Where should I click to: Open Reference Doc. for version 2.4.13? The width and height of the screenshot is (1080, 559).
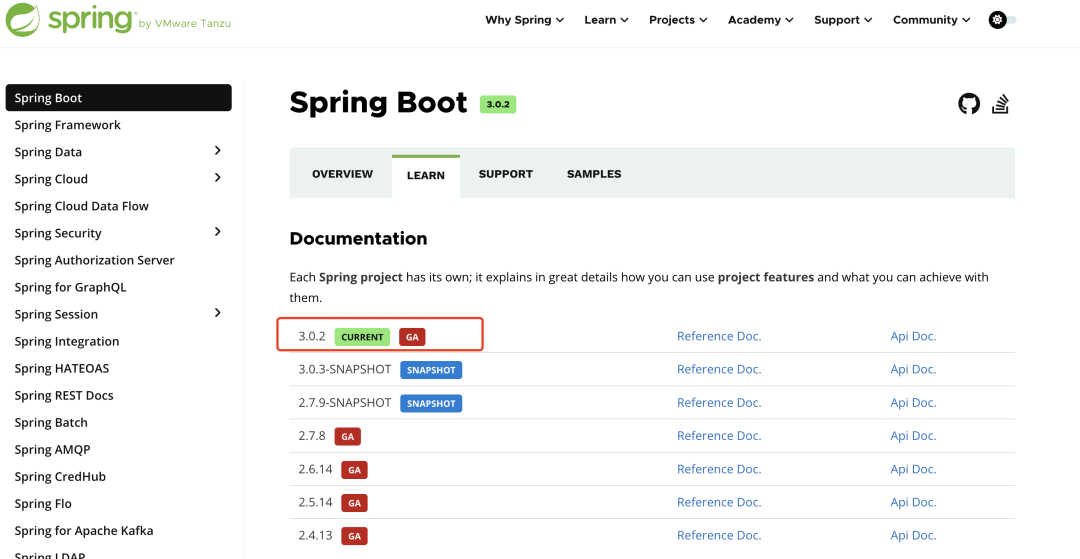click(719, 536)
